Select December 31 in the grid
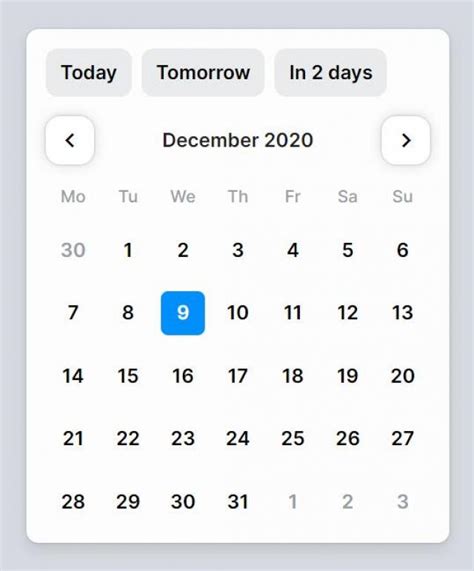Screen dimensions: 474x571 238,501
